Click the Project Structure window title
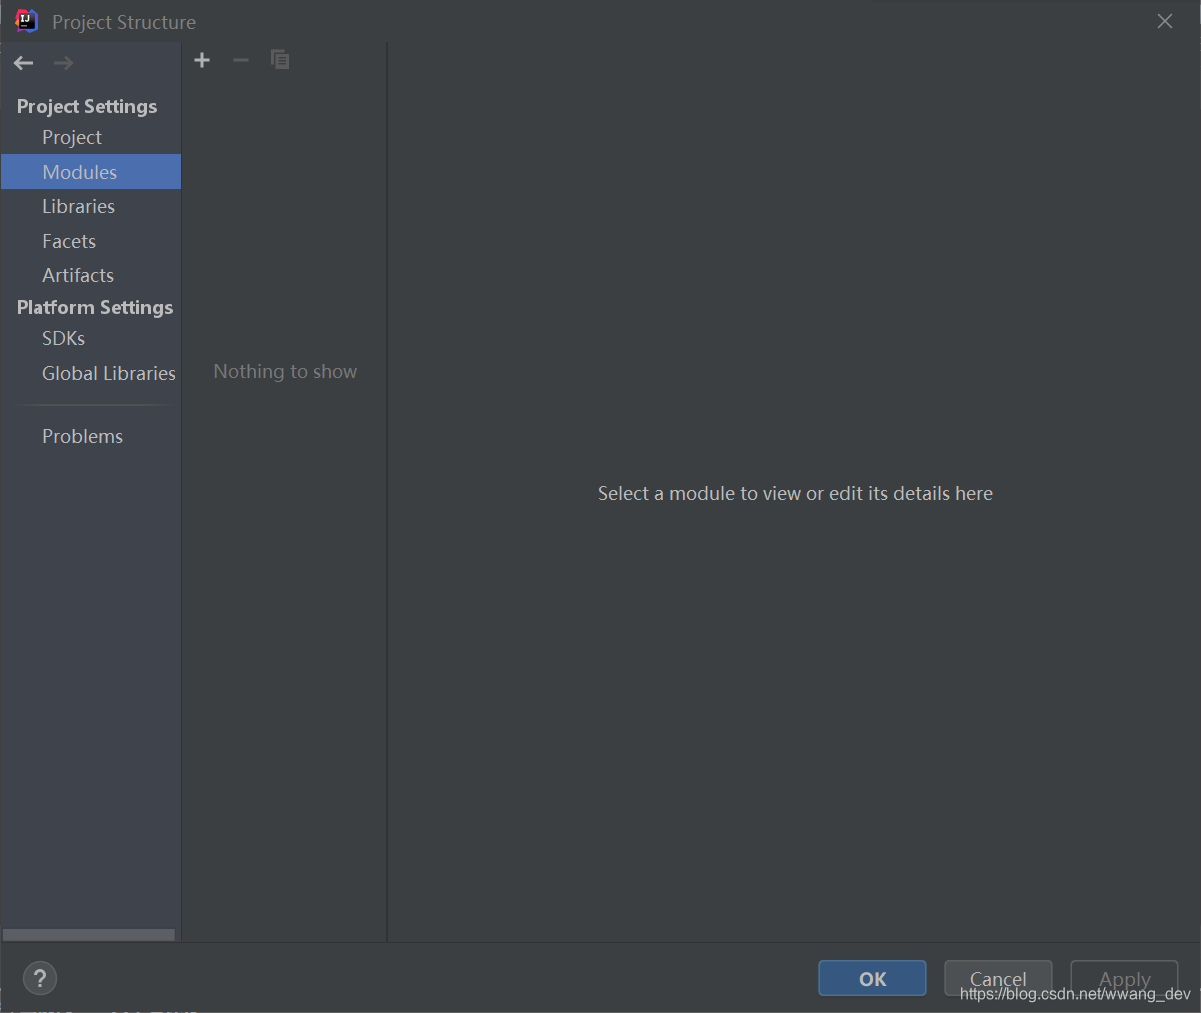Image resolution: width=1201 pixels, height=1013 pixels. [124, 22]
